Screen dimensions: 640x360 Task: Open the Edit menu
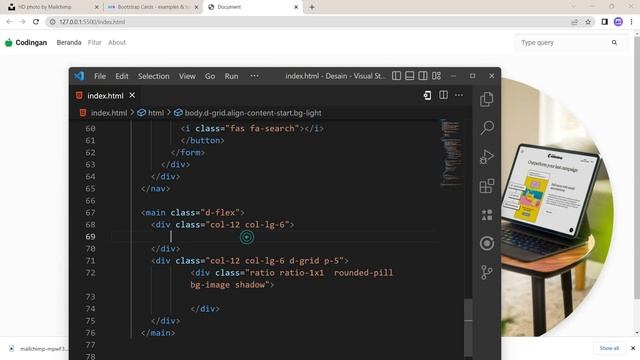coord(122,76)
